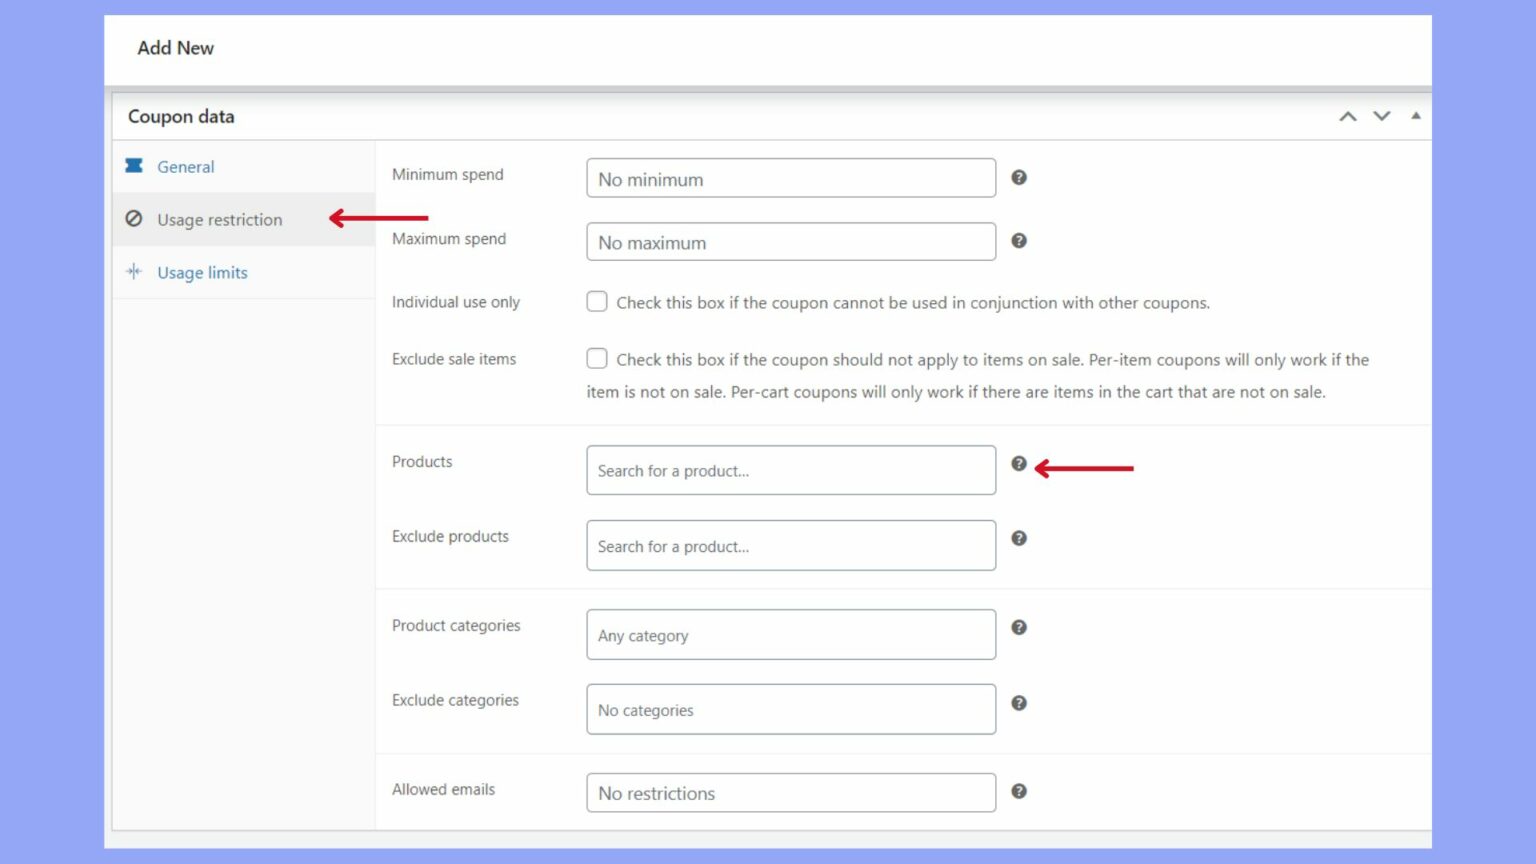Click the Usage limits snowflake icon
Image resolution: width=1536 pixels, height=864 pixels.
[134, 272]
